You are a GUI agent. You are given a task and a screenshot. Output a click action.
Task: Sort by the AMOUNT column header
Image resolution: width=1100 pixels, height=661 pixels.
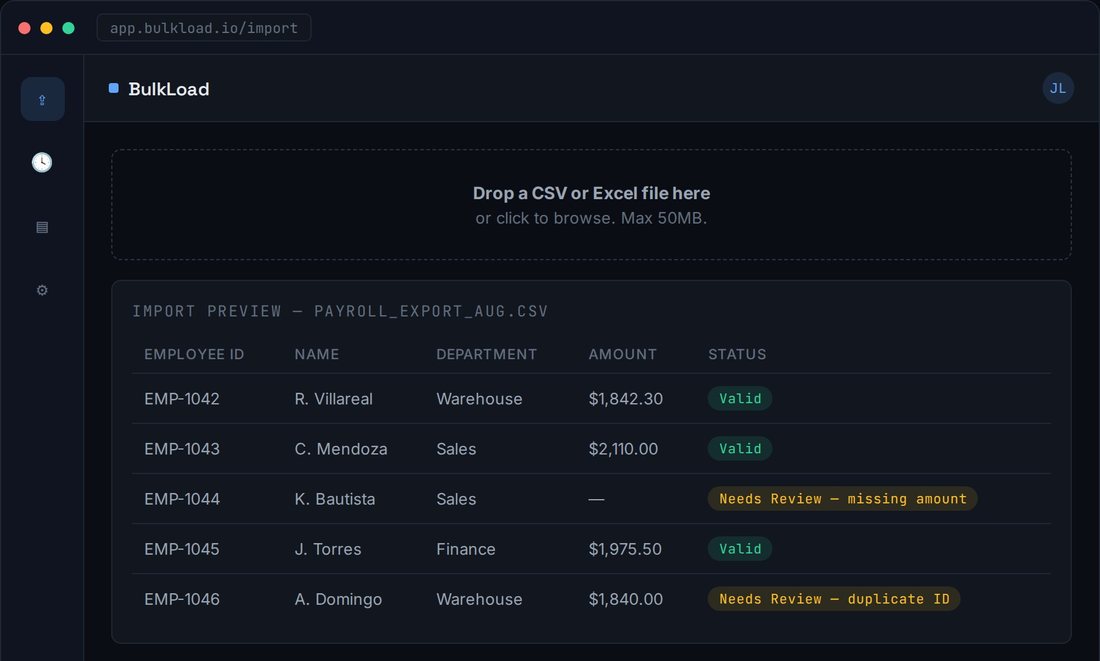click(622, 354)
